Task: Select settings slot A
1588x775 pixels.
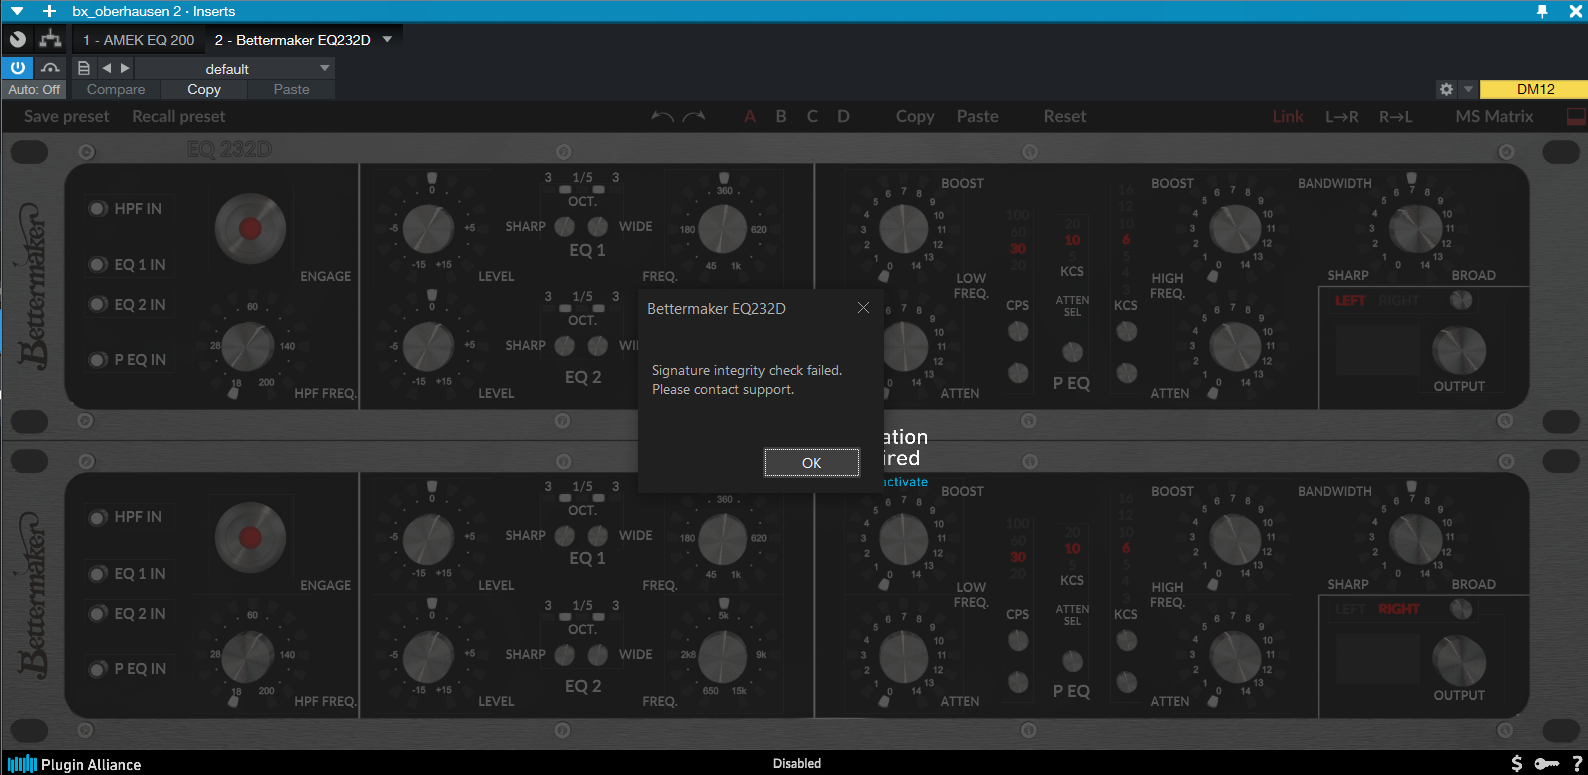Action: (x=750, y=116)
